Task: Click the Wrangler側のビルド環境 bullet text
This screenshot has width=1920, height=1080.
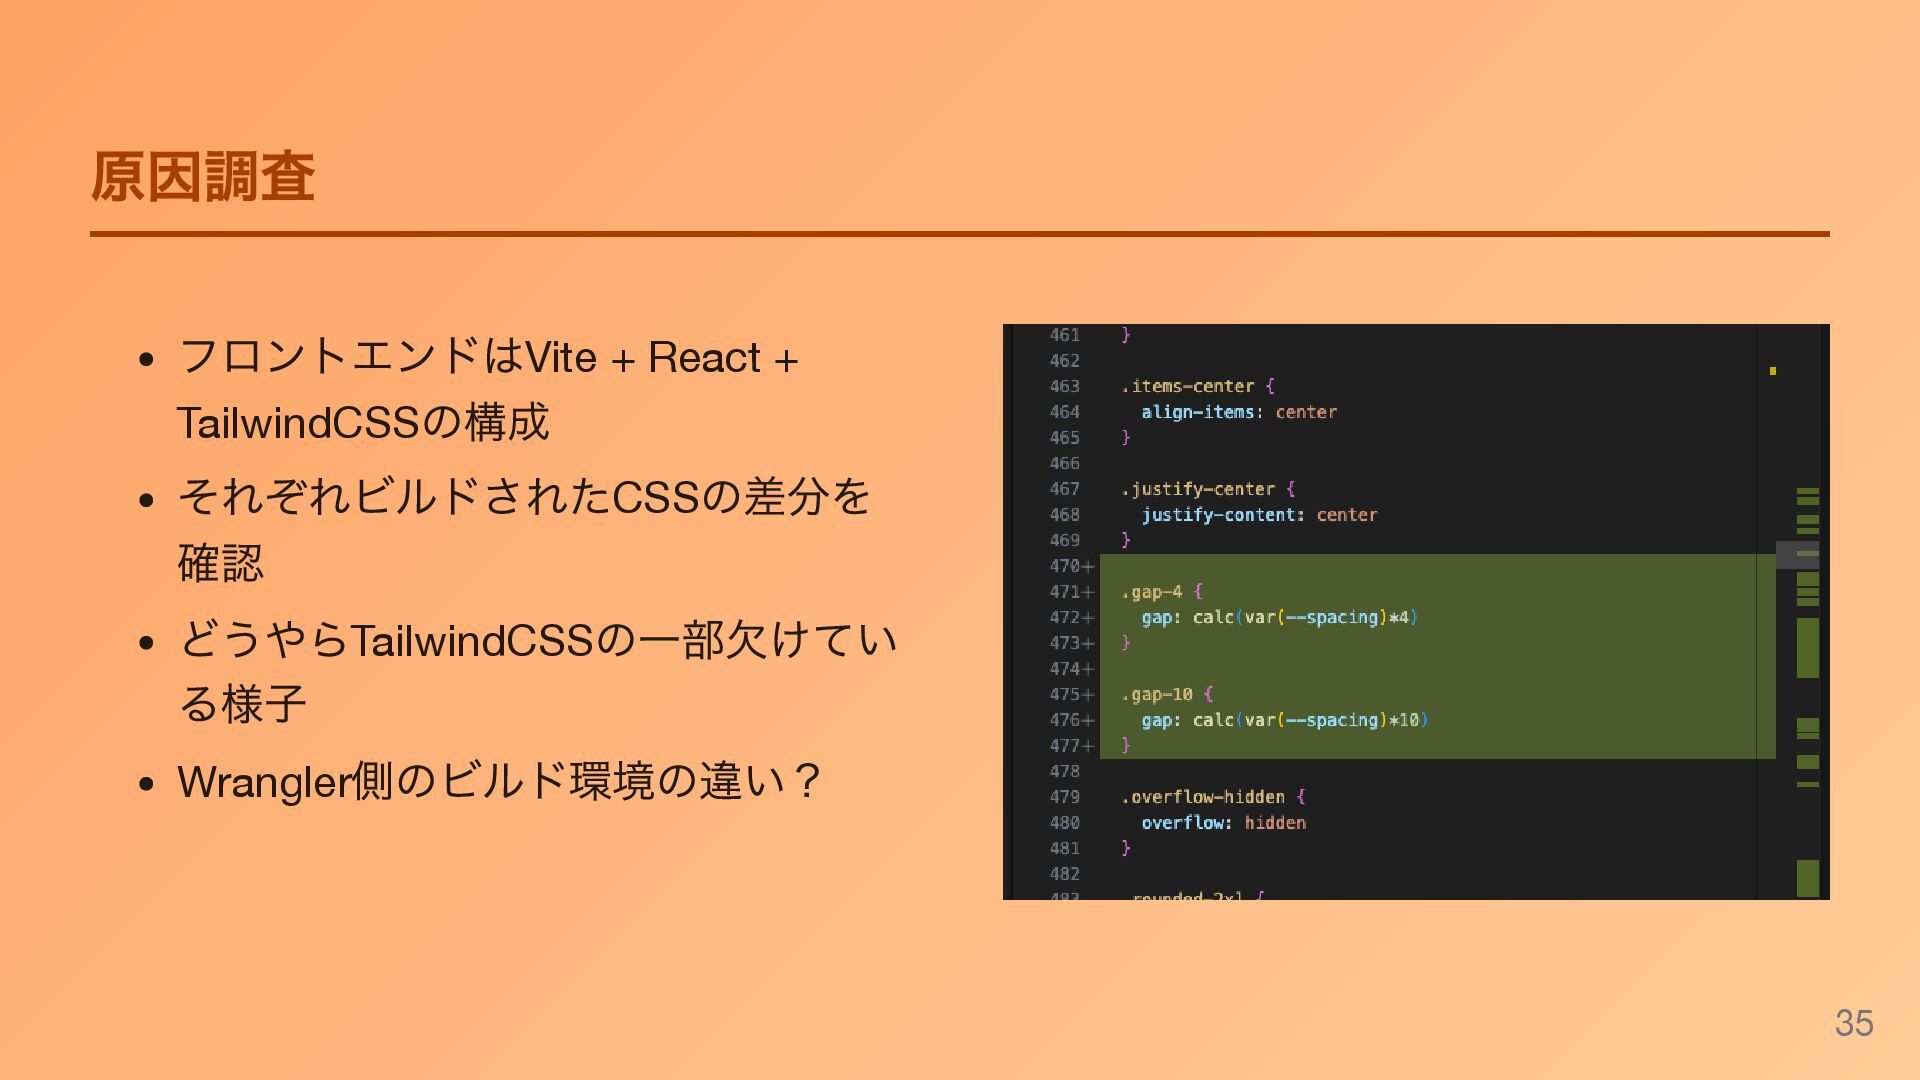Action: pos(499,781)
